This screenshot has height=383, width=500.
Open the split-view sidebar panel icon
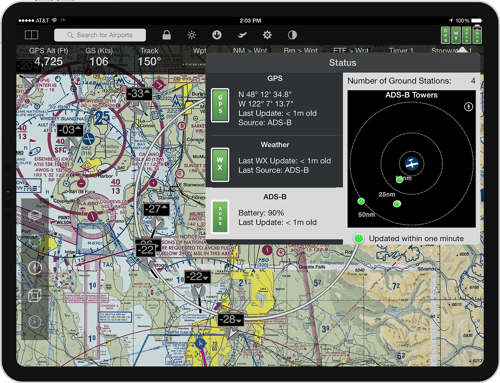coord(31,35)
